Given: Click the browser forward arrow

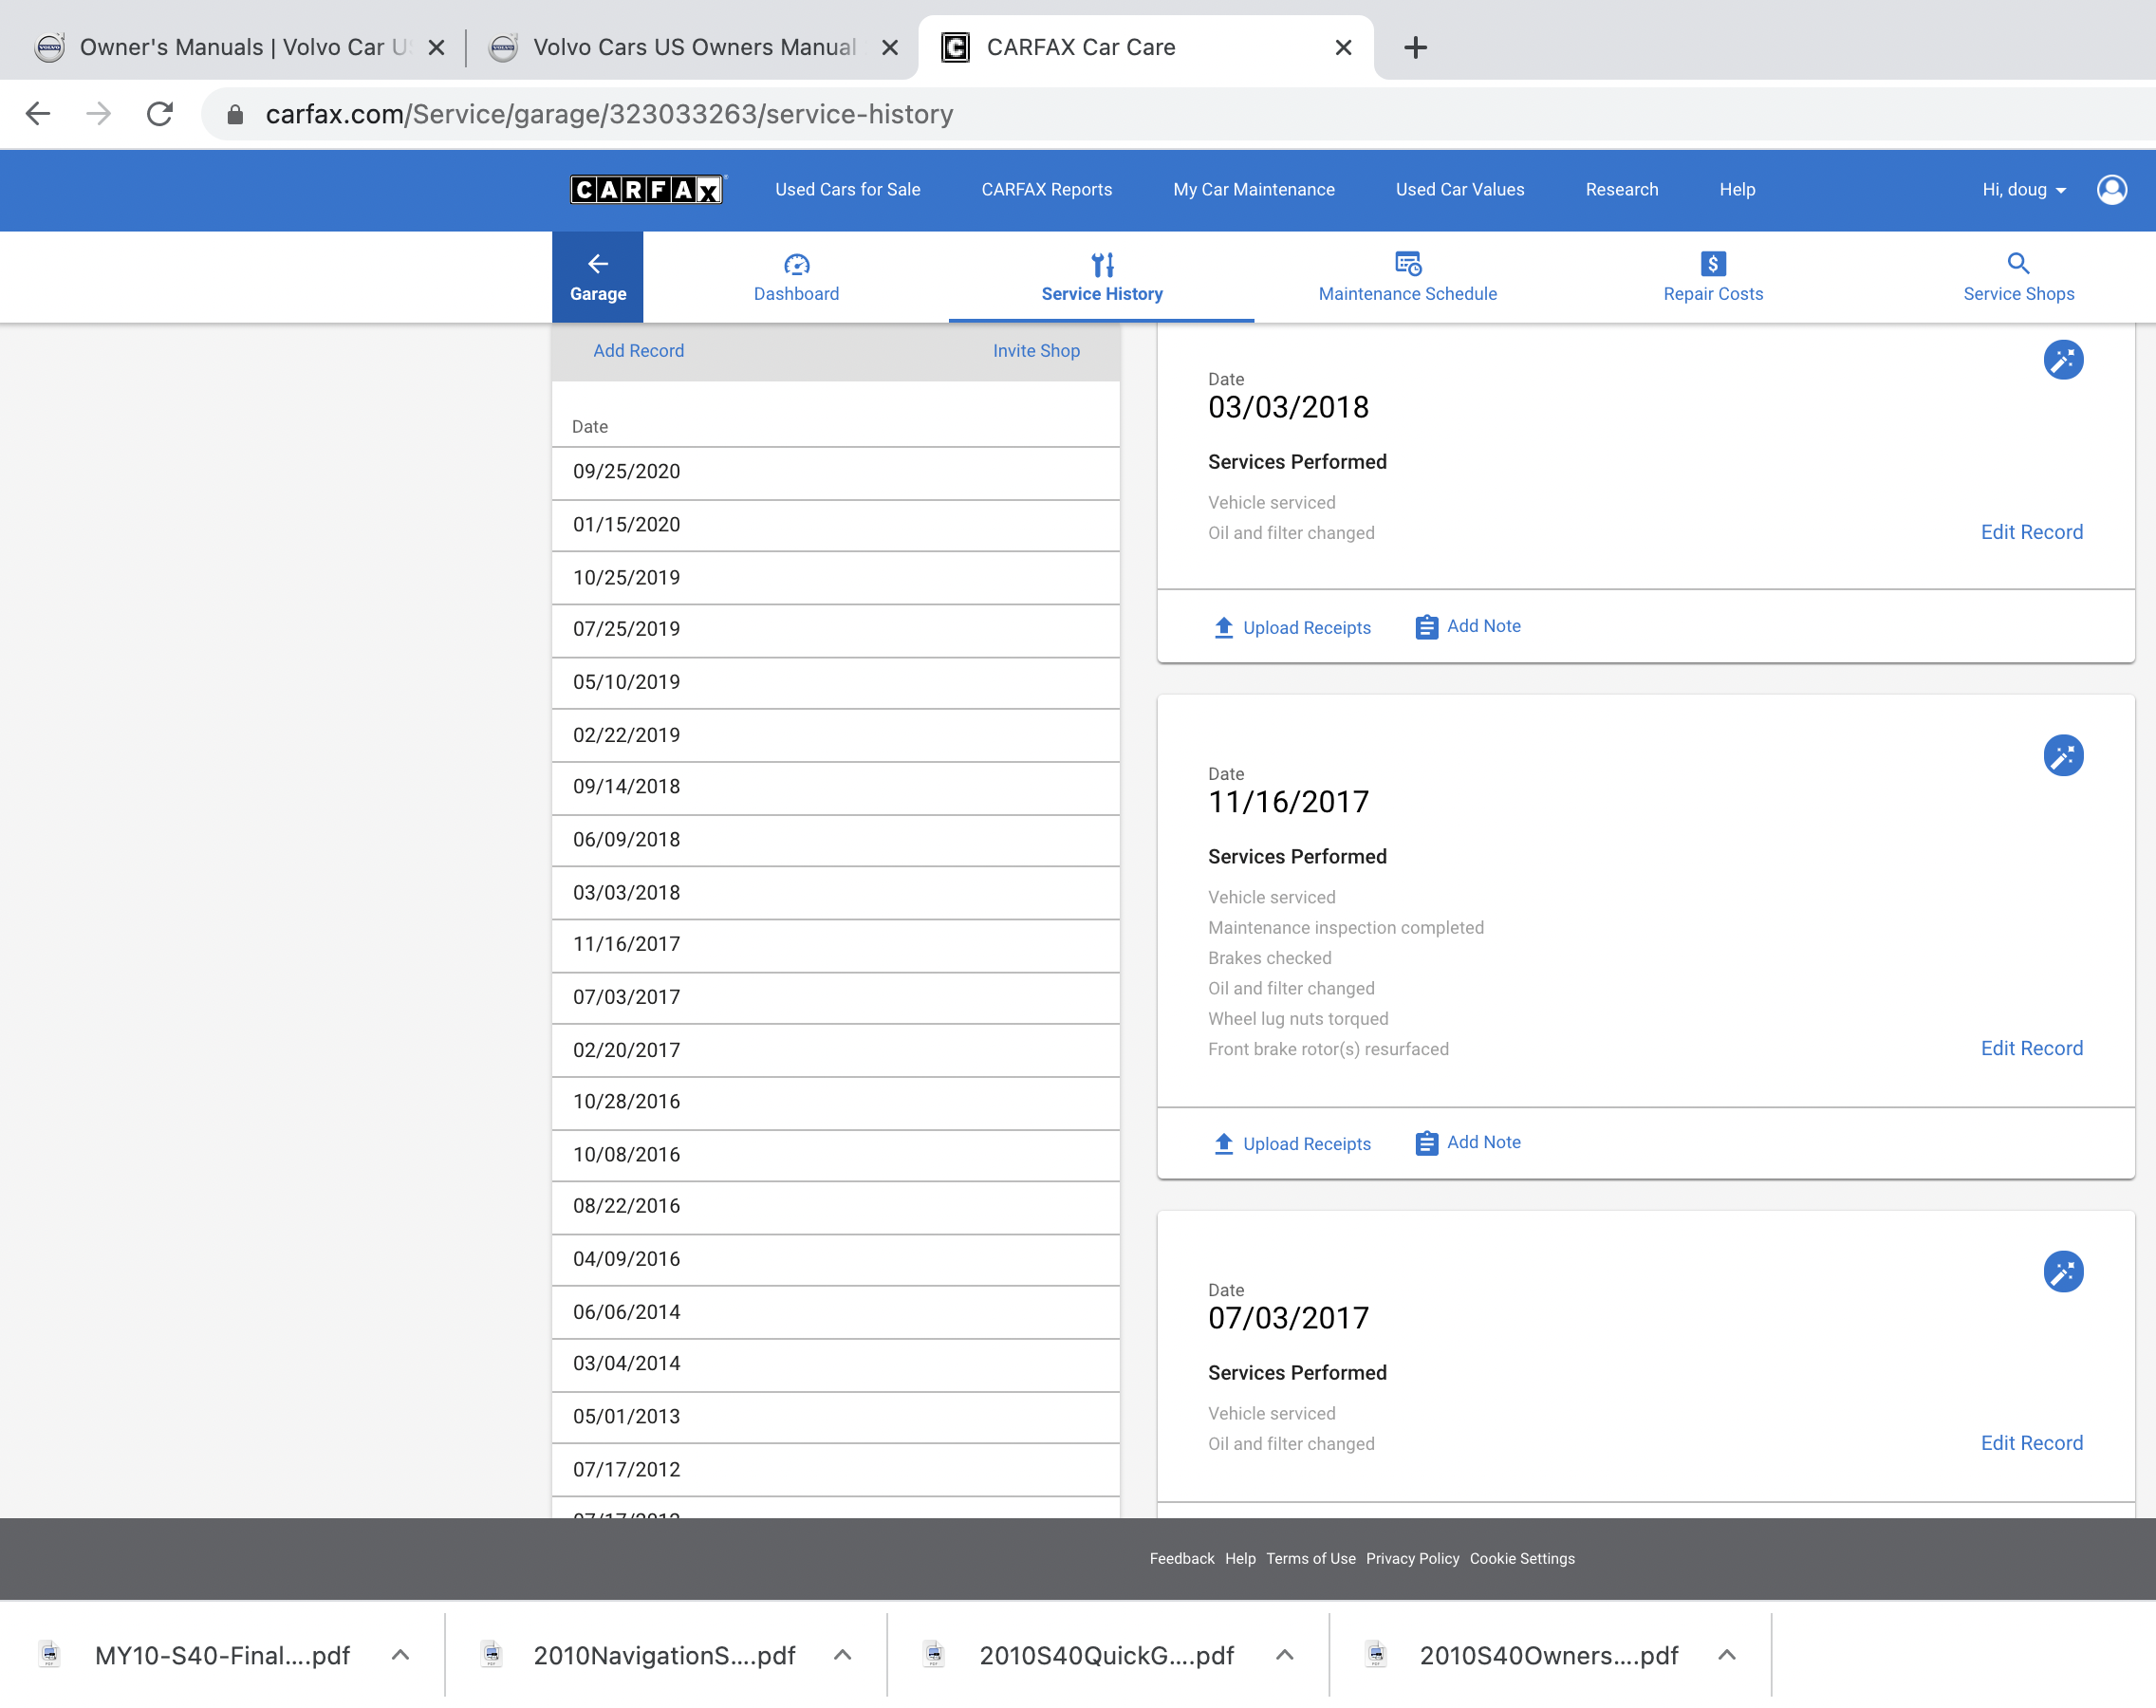Looking at the screenshot, I should (98, 114).
